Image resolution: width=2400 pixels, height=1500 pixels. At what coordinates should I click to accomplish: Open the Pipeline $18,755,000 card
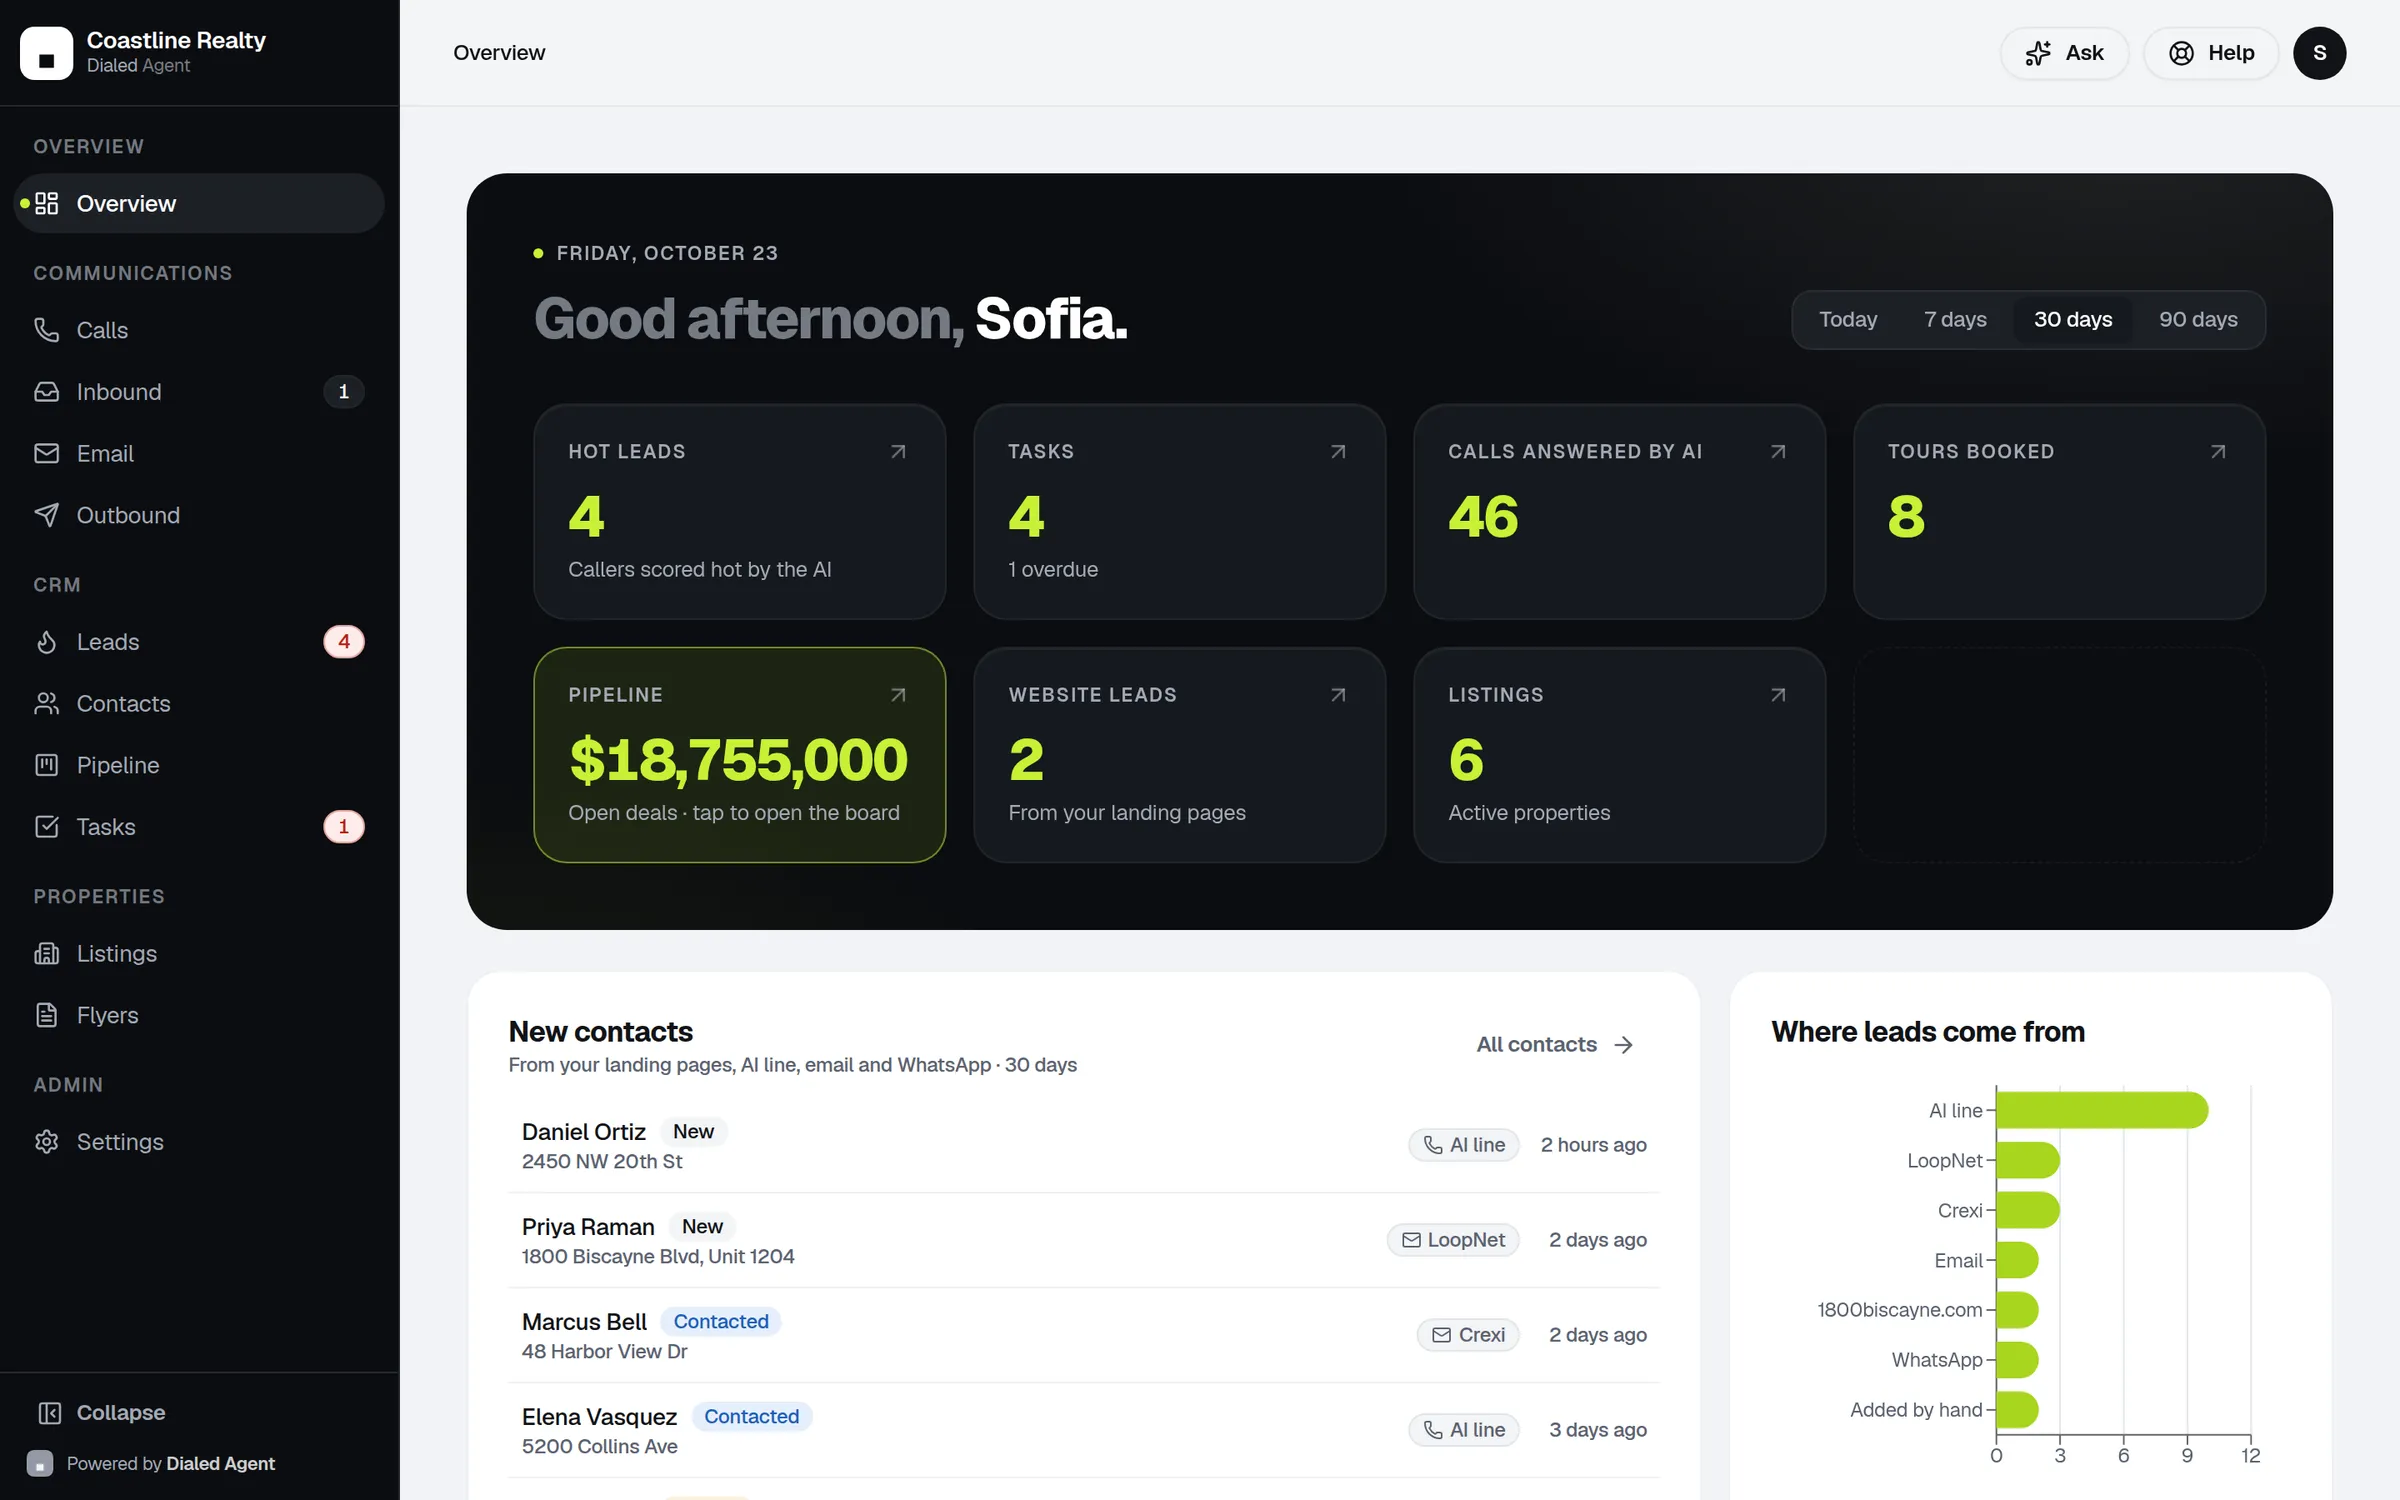click(739, 755)
